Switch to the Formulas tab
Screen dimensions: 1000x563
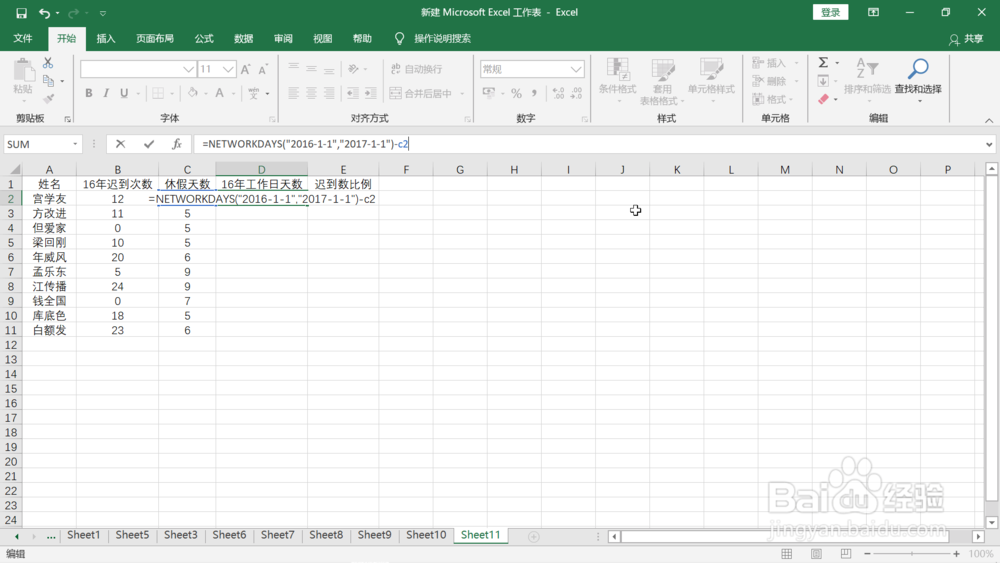204,38
